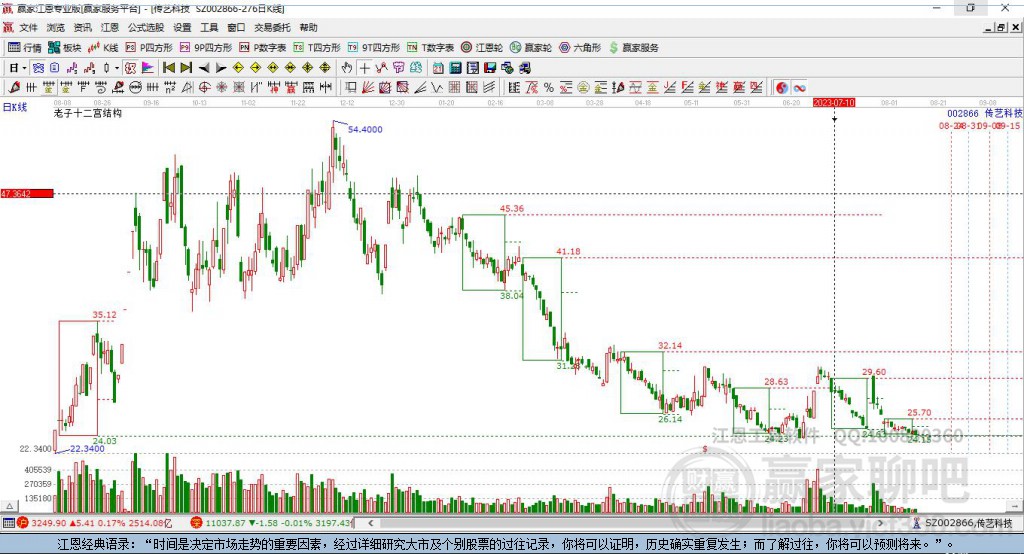Click the red 47.3642 price label
The width and height of the screenshot is (1024, 554).
pyautogui.click(x=26, y=193)
